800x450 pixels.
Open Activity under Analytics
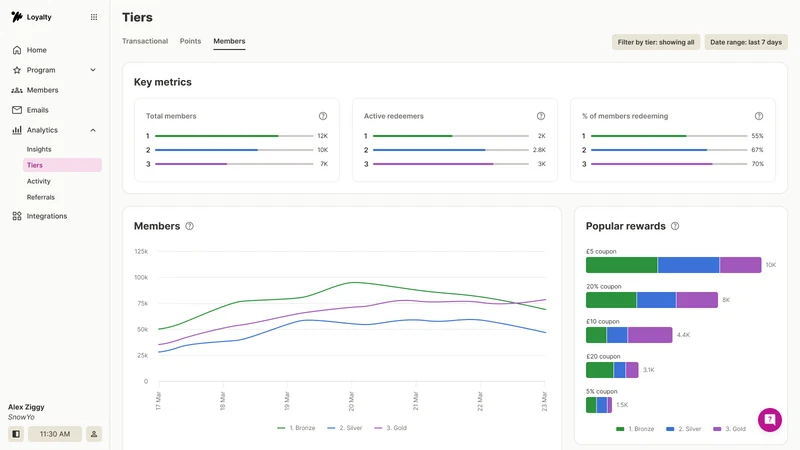pos(38,181)
